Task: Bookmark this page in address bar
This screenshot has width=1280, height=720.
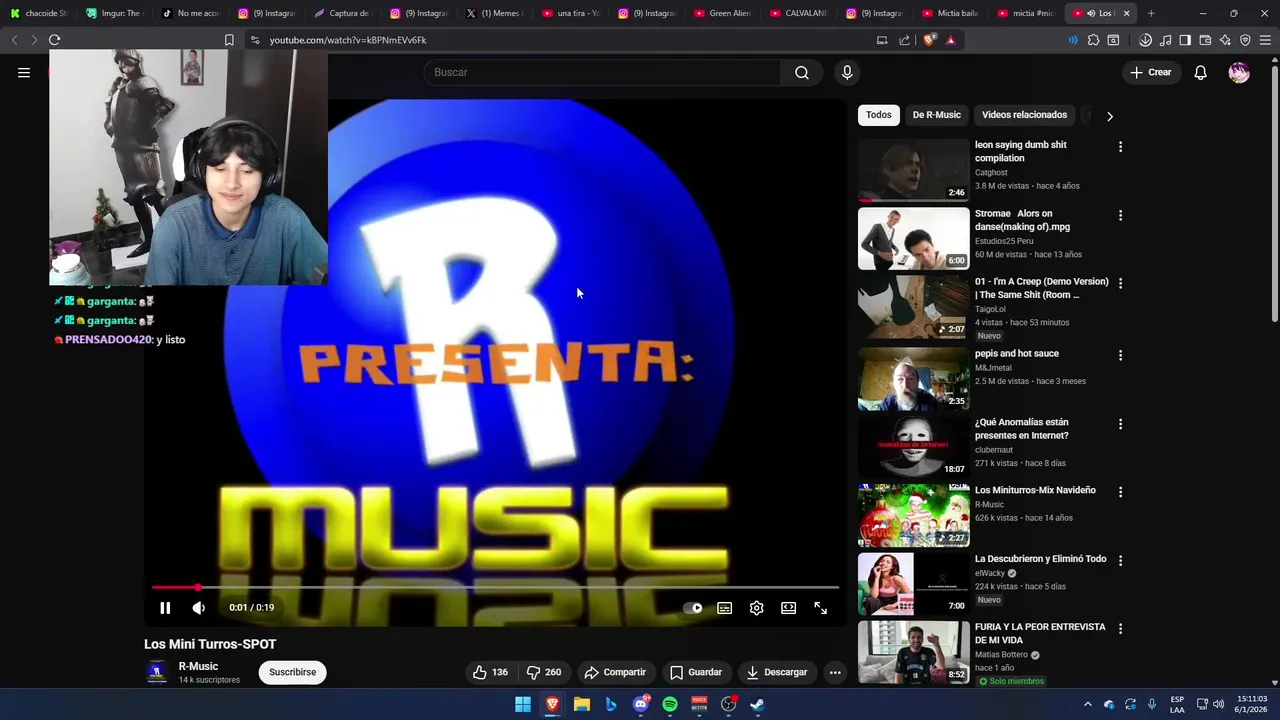Action: point(229,40)
